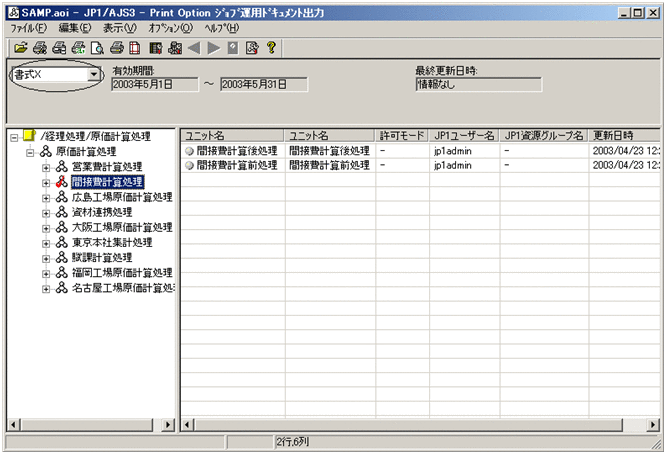Open the 書式X format dropdown
Viewport: 668px width, 455px height.
(x=94, y=75)
